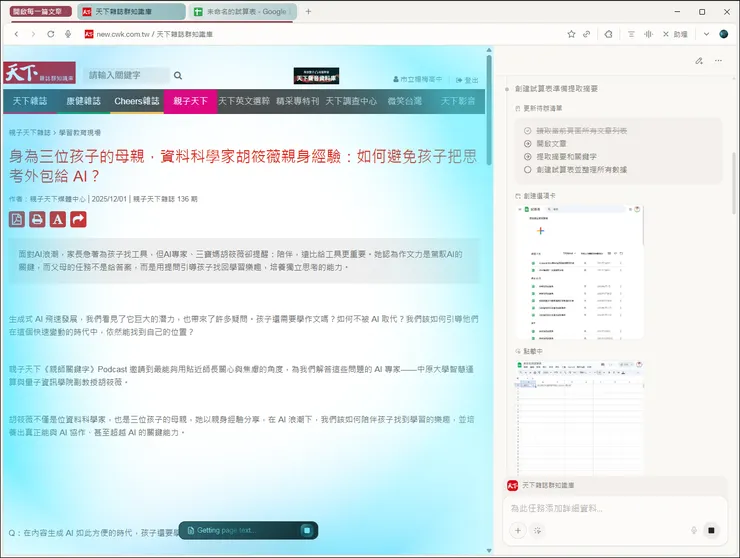The height and width of the screenshot is (558, 740).
Task: Click the print article icon
Action: coord(37,220)
